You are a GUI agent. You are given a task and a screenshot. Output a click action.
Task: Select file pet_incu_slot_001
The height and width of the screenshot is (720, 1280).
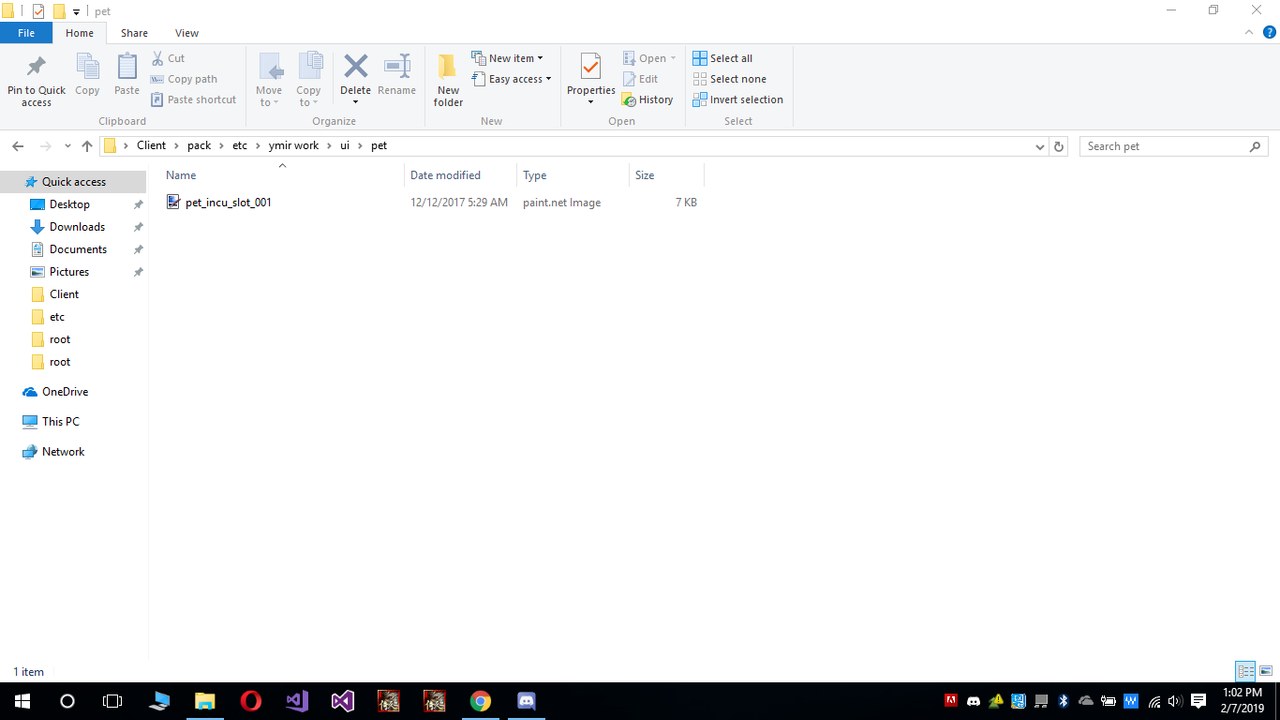(x=228, y=202)
